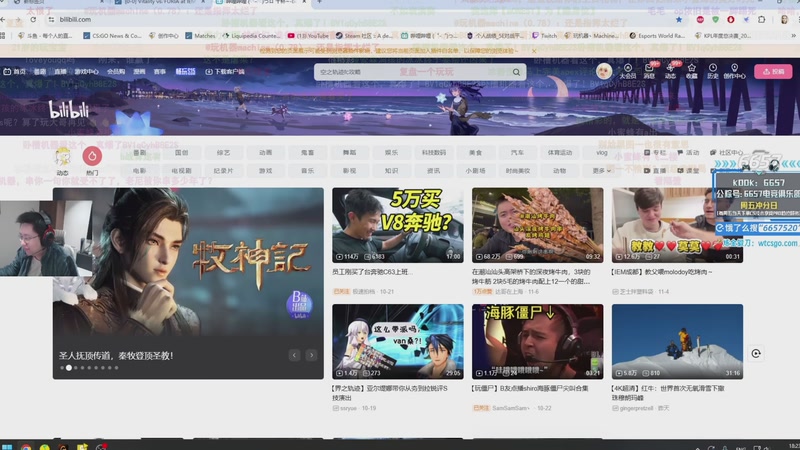Bookmark page with the star icon
800x450 pixels.
click(x=679, y=19)
